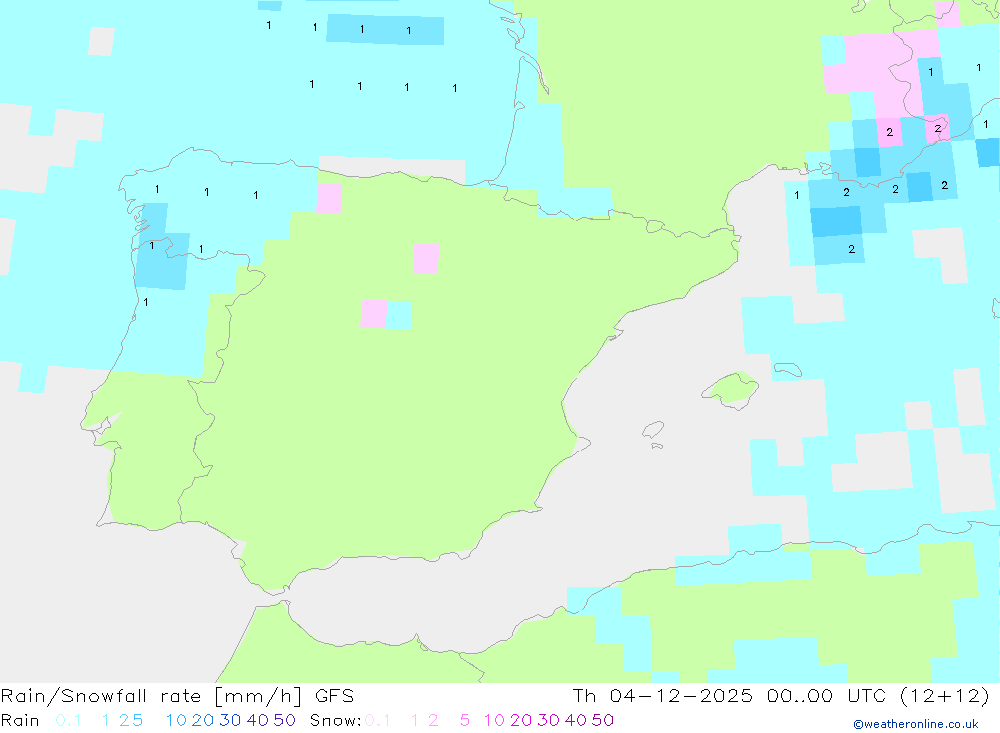
Task: Select the magenta Snow legend value 10
Action: point(494,720)
